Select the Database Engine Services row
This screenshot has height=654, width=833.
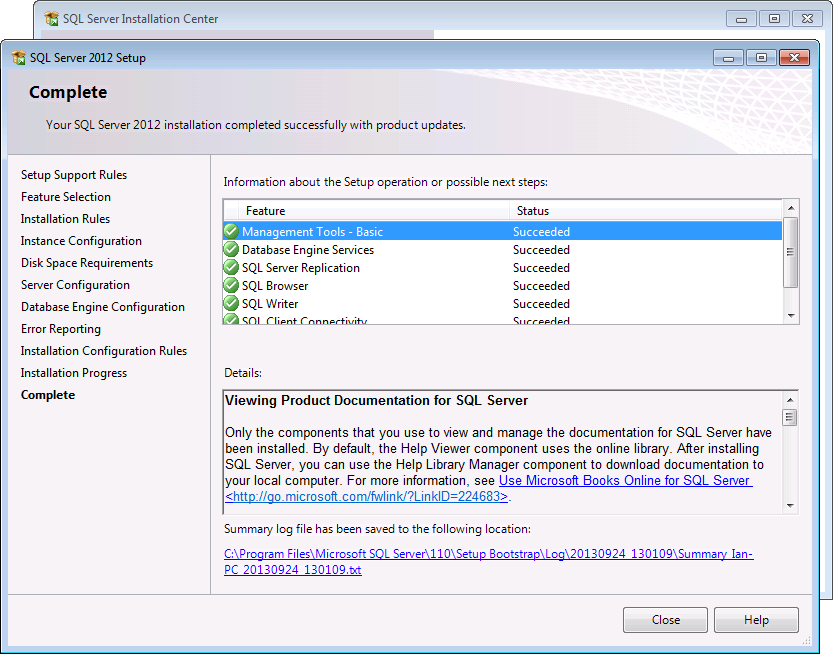pos(503,250)
